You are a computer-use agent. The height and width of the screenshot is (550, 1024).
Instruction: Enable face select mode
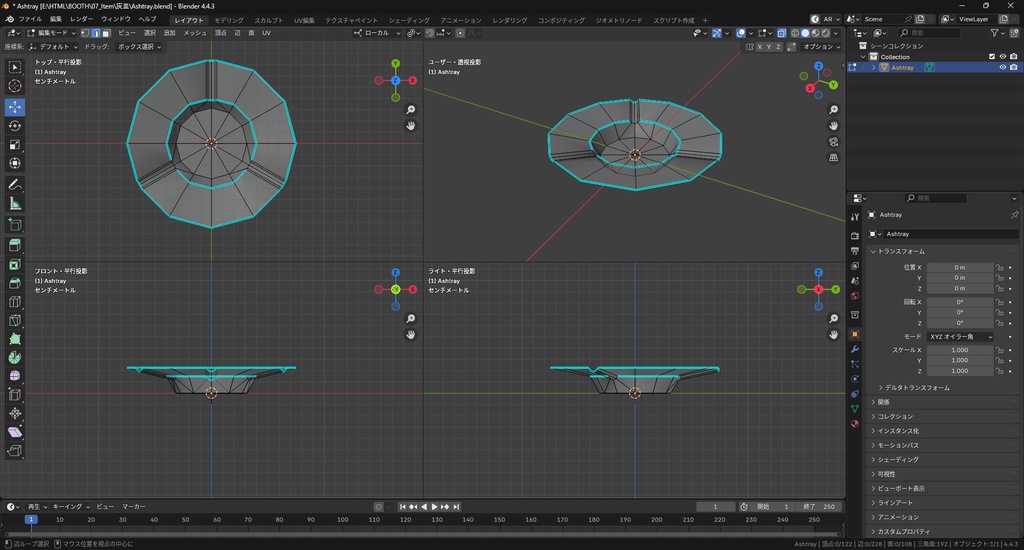[x=106, y=33]
